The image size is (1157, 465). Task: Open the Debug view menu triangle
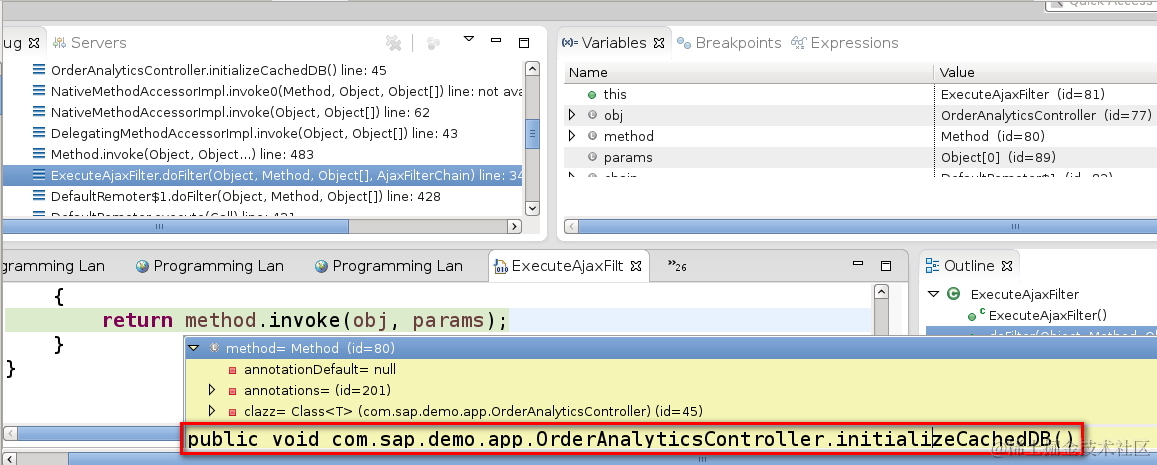(x=469, y=38)
